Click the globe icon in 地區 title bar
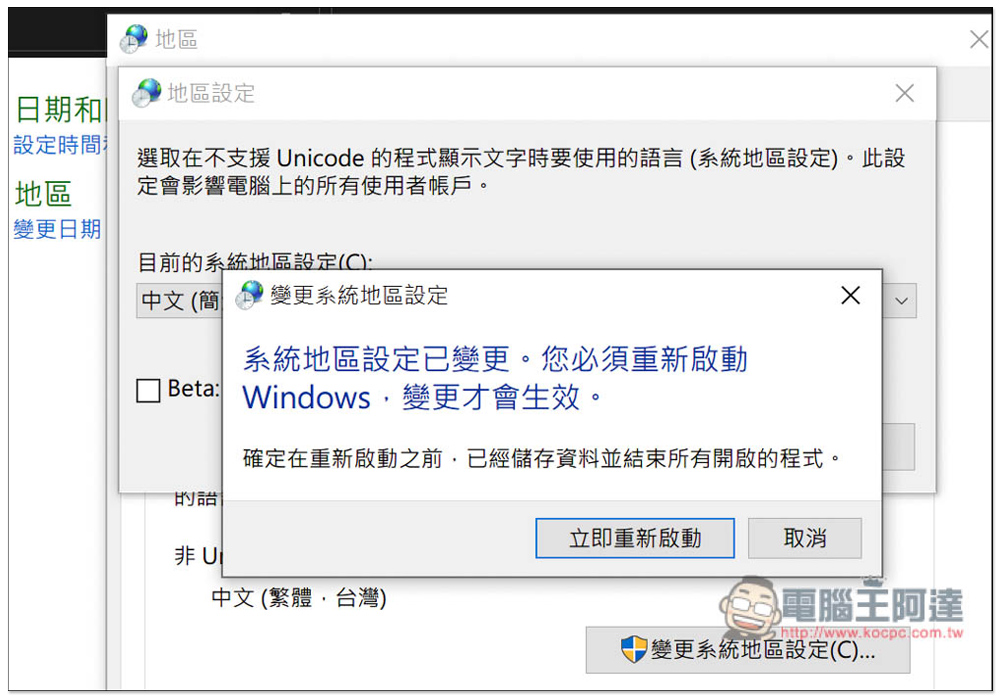 point(134,39)
